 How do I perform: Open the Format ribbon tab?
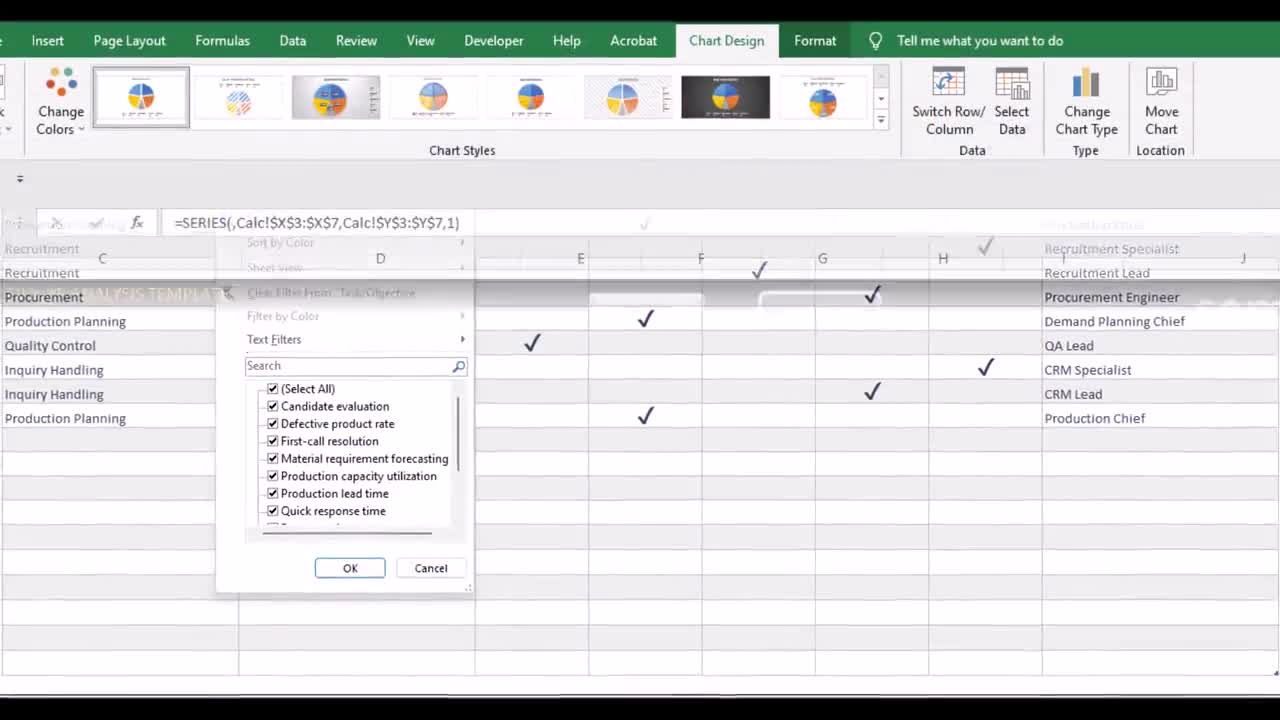814,41
